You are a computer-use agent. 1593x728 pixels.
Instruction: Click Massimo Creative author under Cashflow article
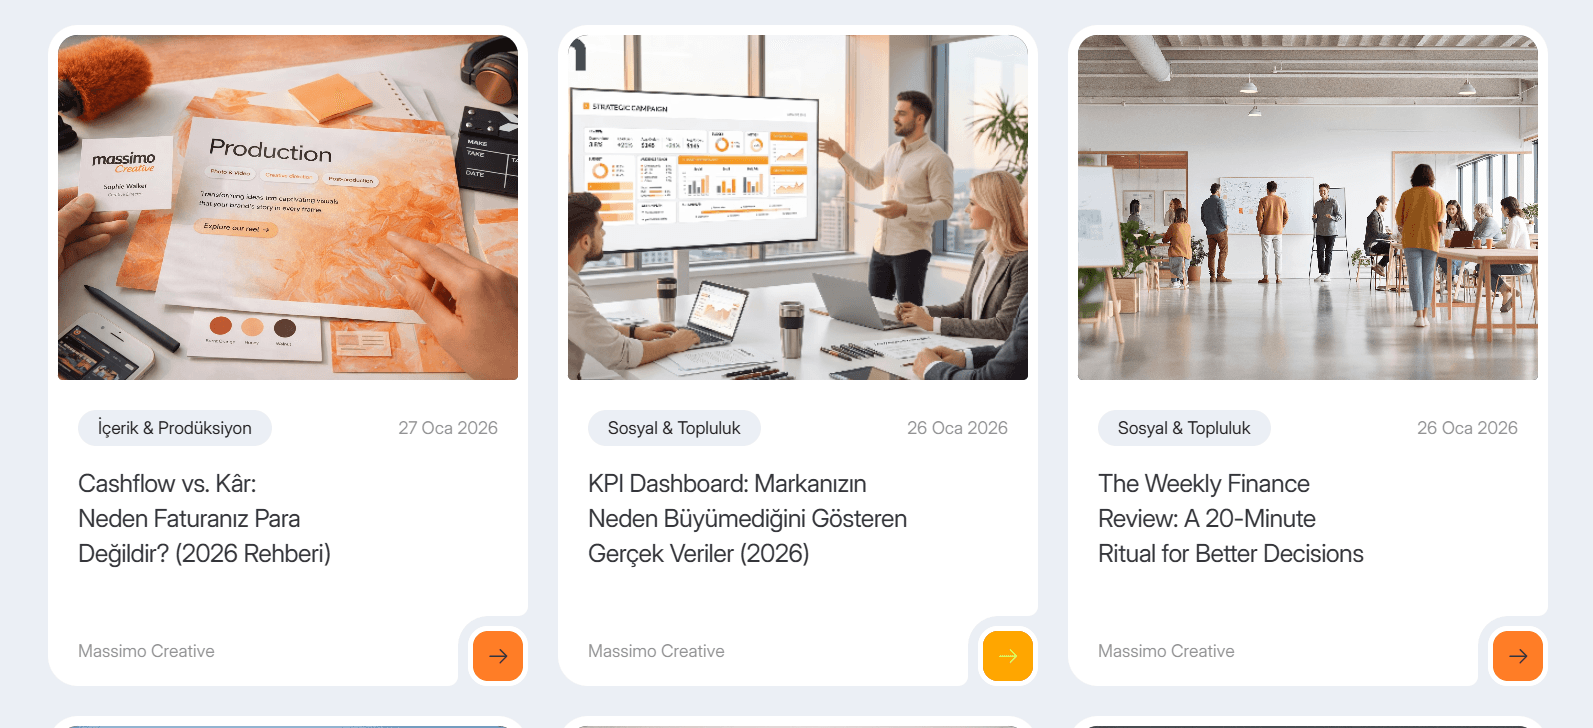[146, 651]
